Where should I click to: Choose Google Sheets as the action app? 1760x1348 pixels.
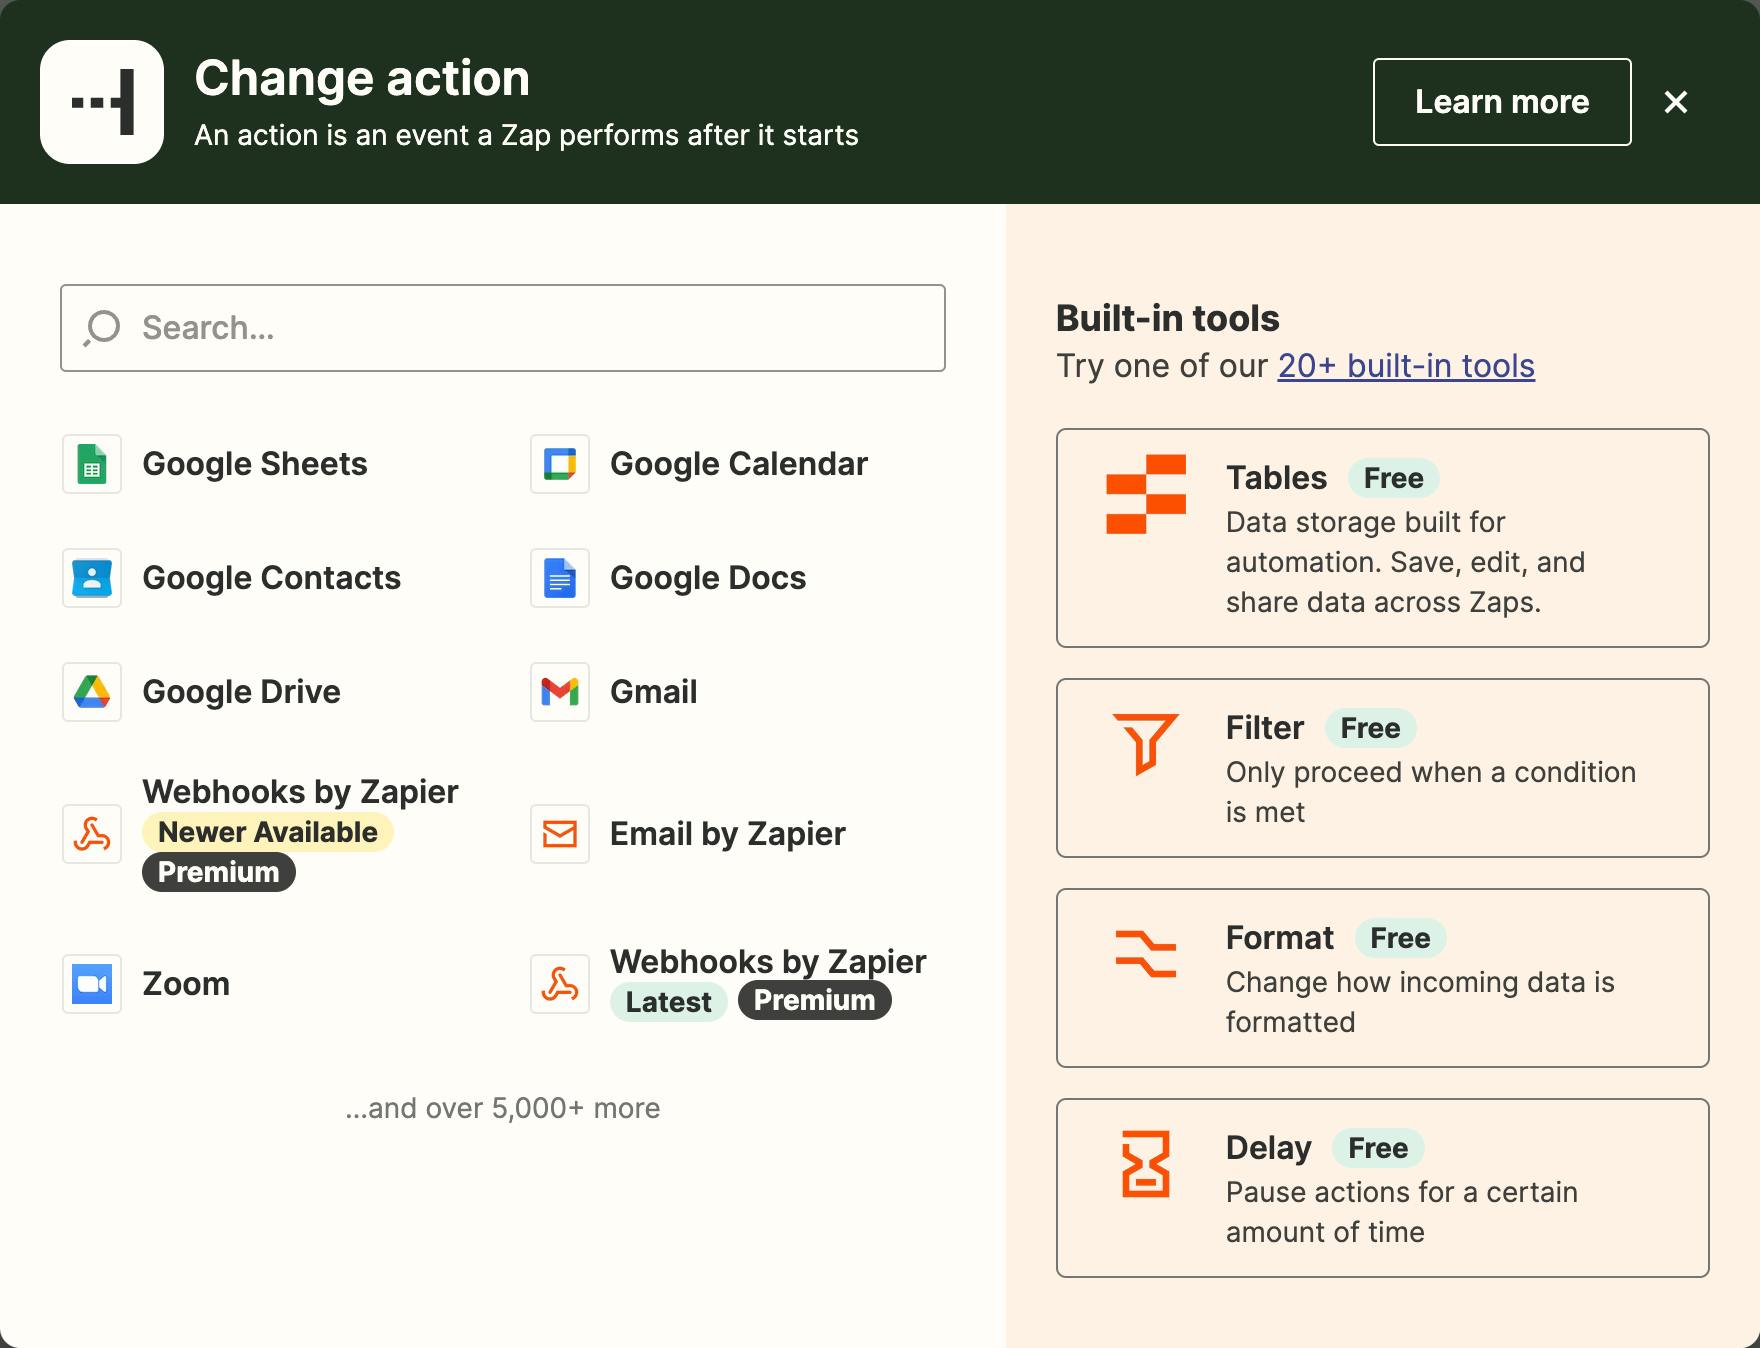pos(255,464)
